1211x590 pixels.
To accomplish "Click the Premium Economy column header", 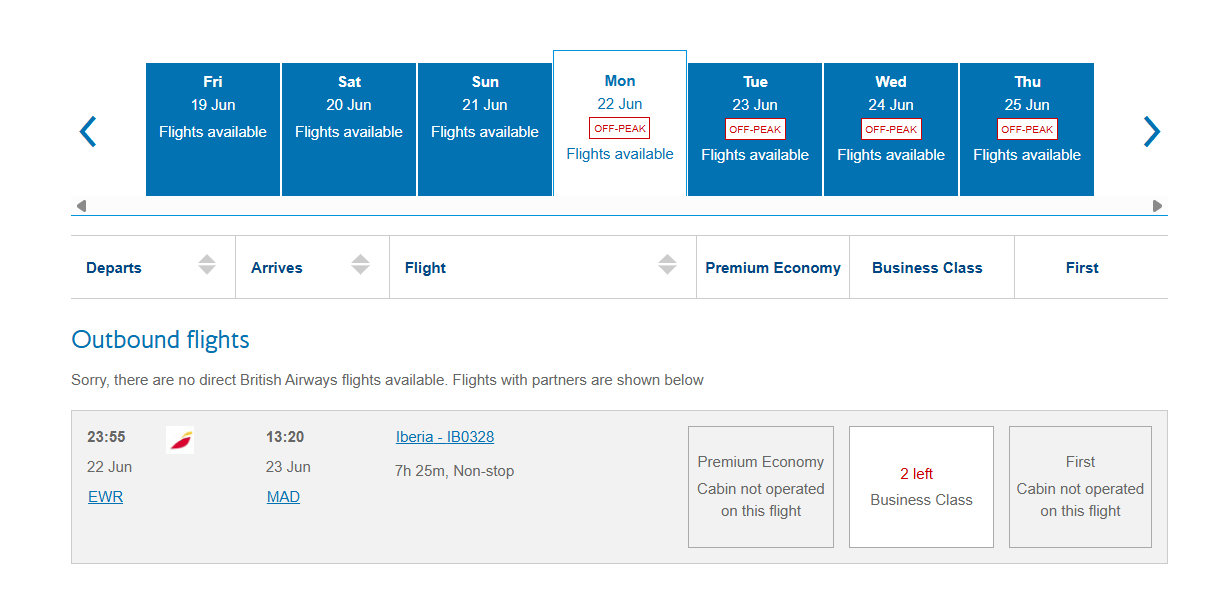I will point(773,268).
